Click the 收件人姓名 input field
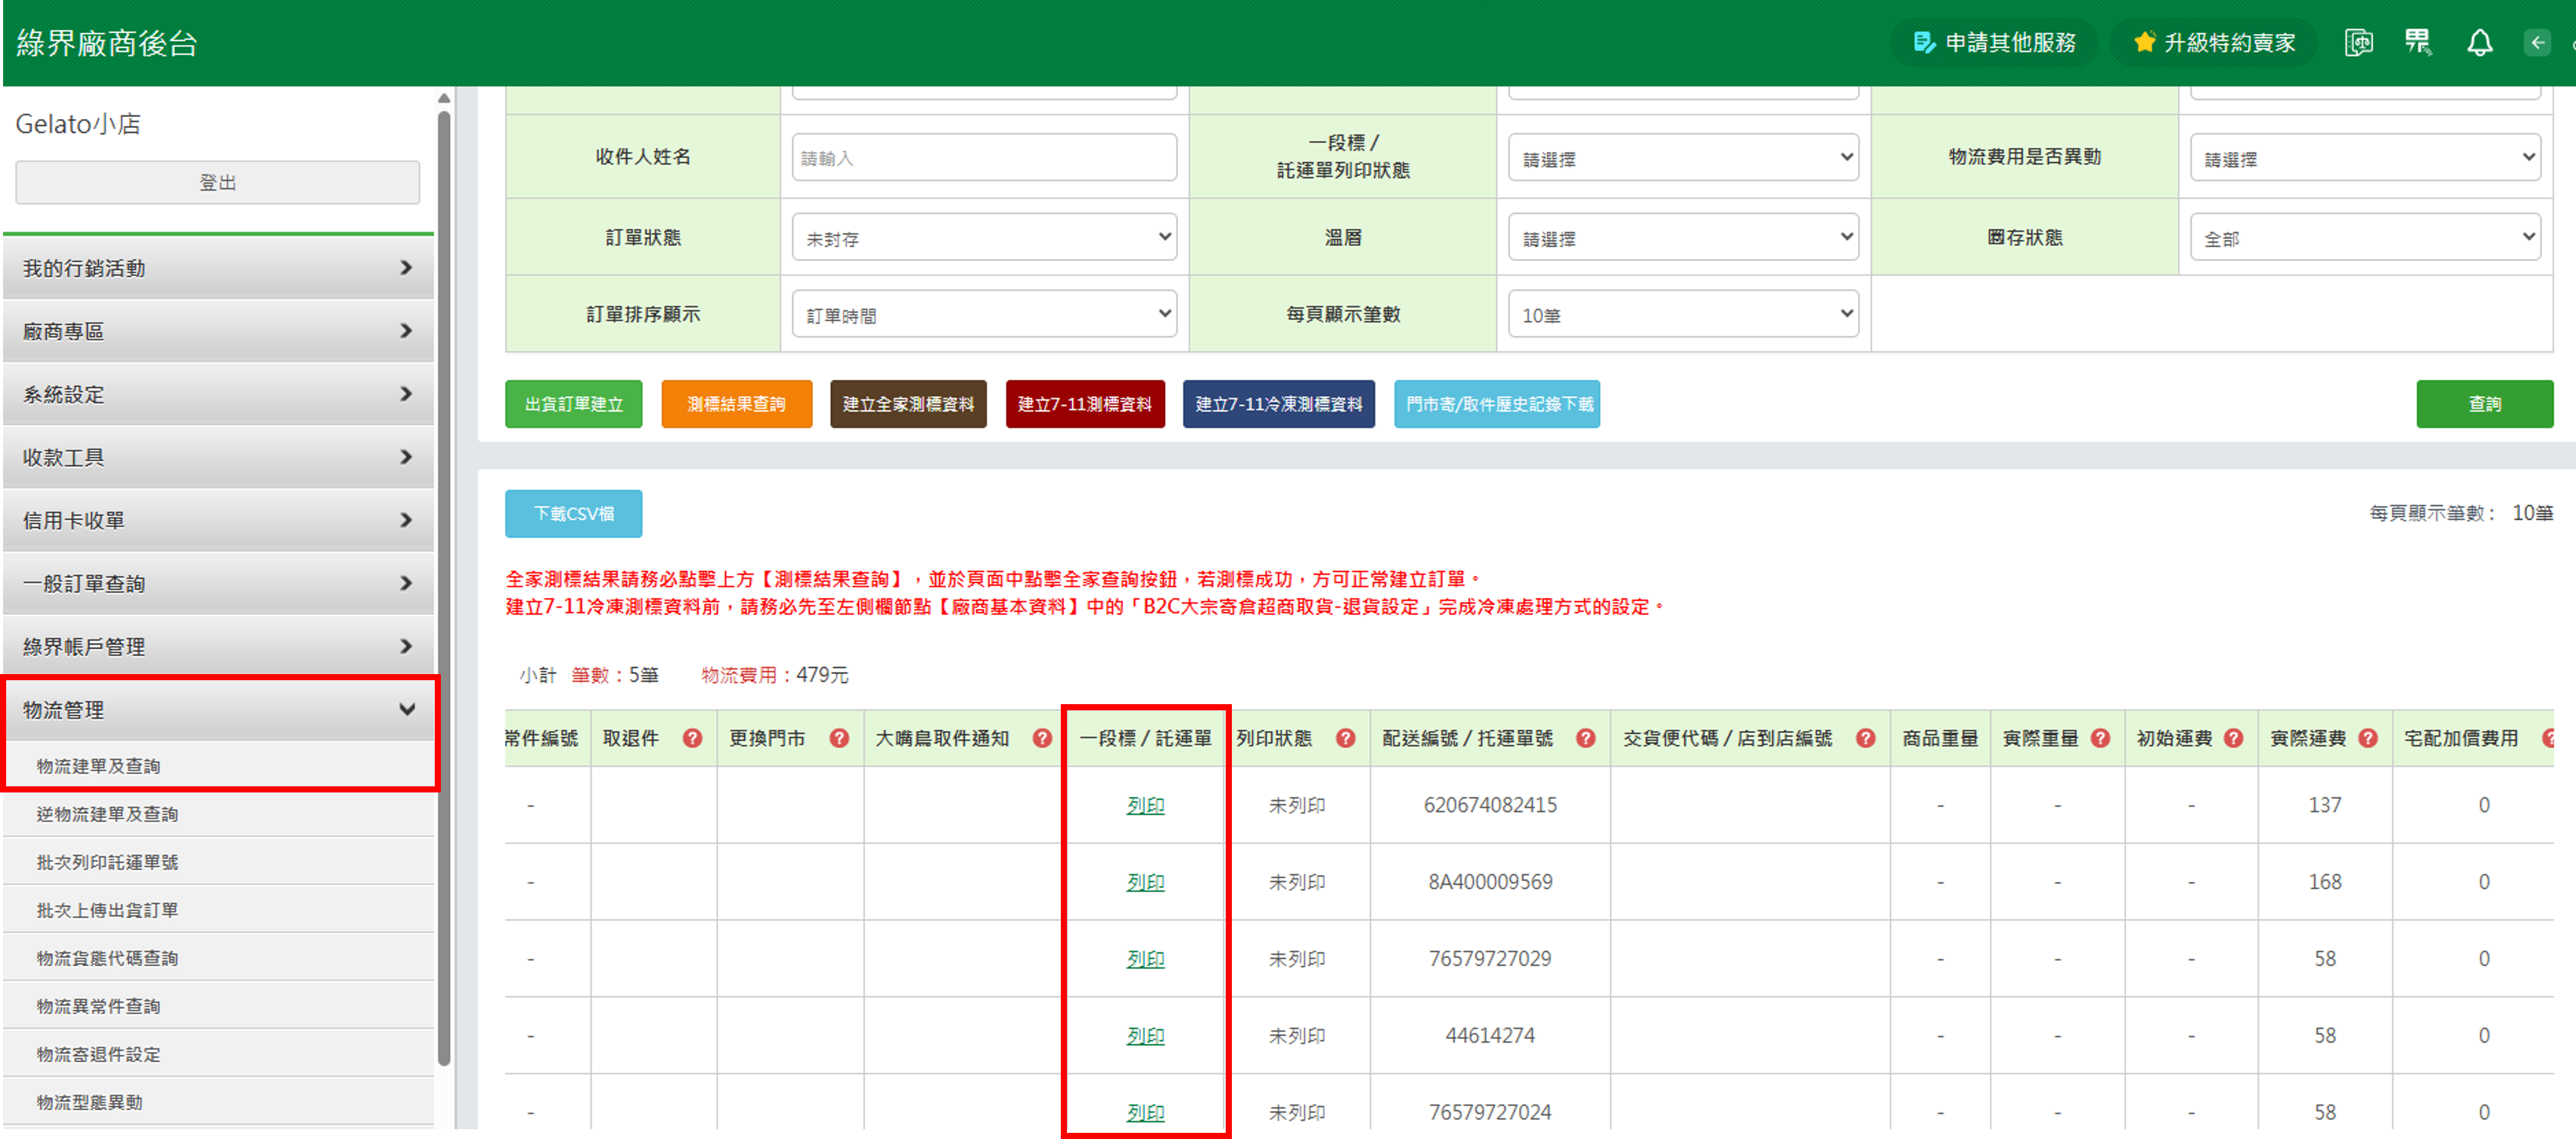This screenshot has height=1139, width=2576. click(984, 158)
